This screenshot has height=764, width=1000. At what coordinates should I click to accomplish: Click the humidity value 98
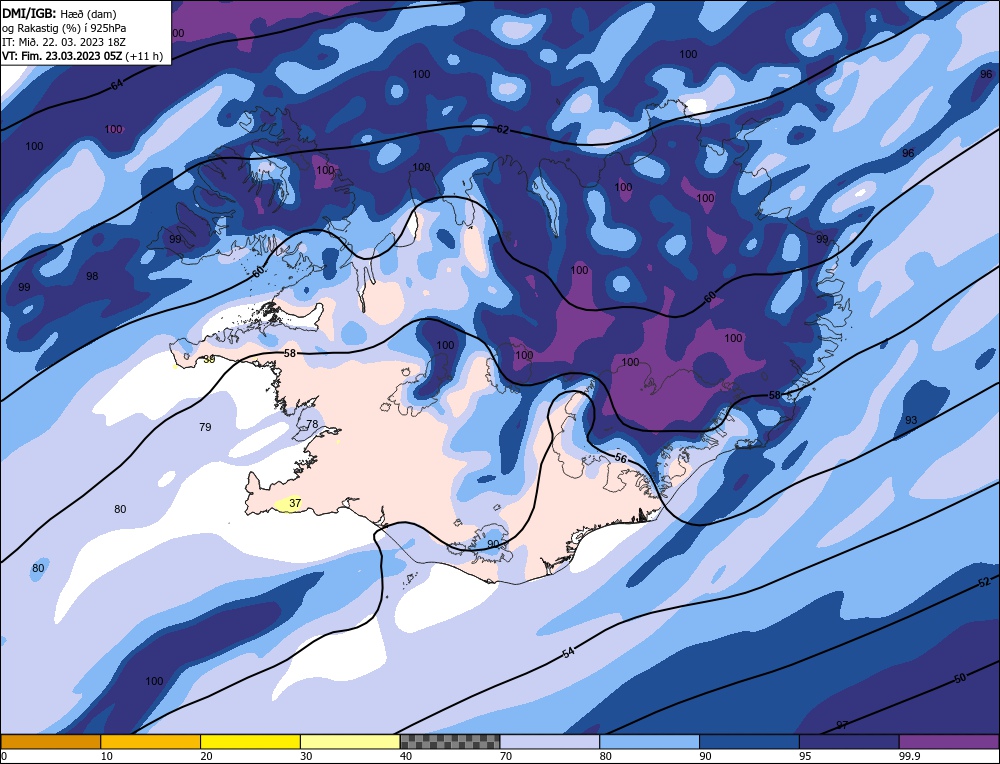point(92,276)
